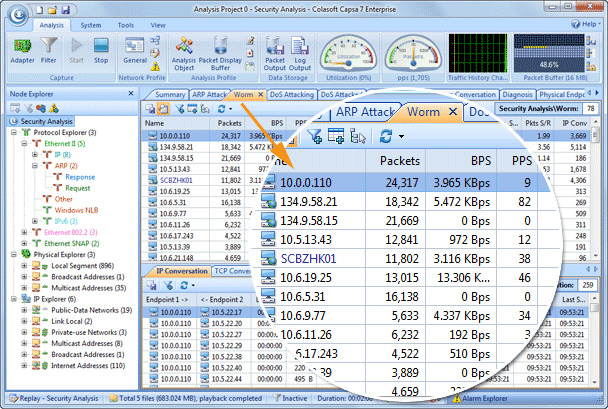Click the Save quick access icon
The image size is (608, 409).
[x=66, y=9]
